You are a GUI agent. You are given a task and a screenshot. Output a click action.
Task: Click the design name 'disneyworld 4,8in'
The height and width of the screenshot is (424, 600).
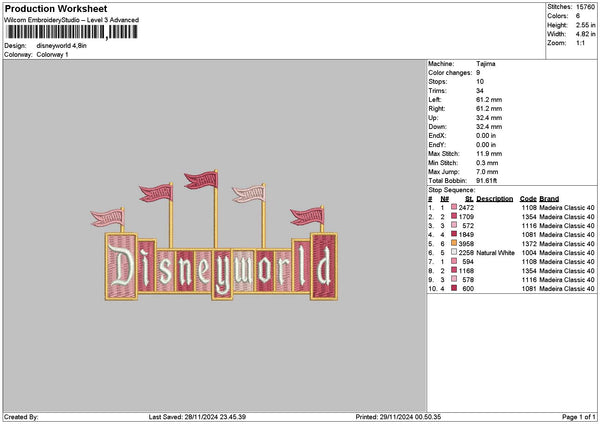(x=62, y=46)
